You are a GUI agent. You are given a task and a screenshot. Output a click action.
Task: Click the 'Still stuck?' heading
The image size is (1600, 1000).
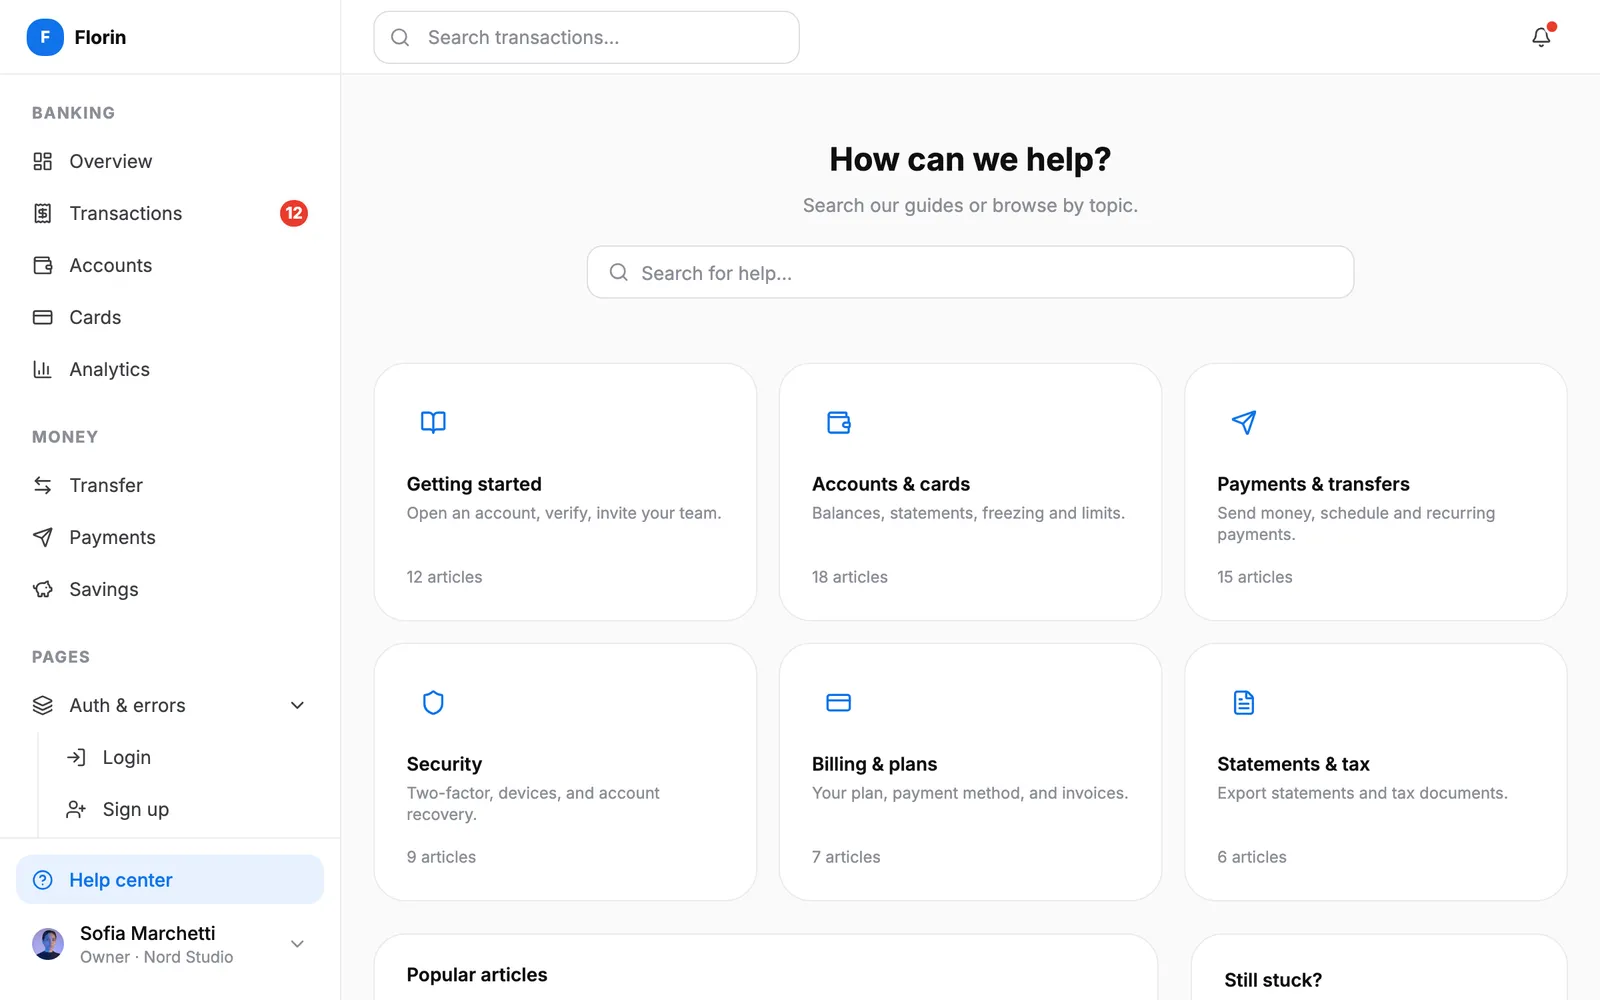click(x=1273, y=980)
